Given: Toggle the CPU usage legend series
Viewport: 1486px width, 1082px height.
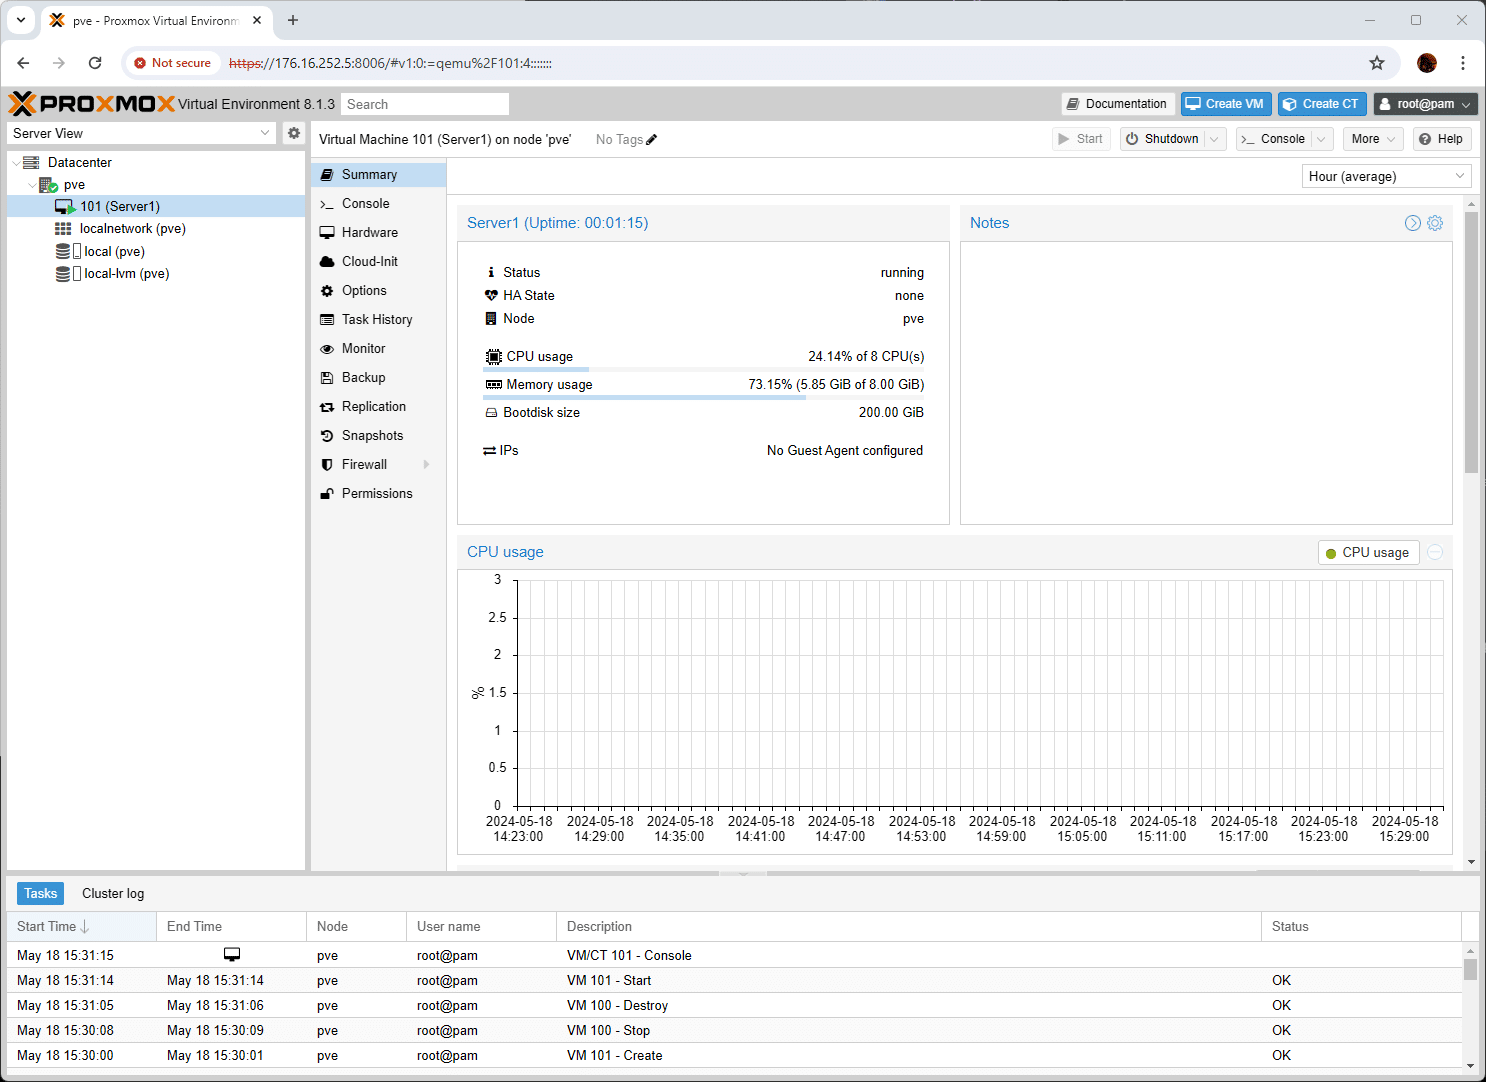Looking at the screenshot, I should 1367,553.
